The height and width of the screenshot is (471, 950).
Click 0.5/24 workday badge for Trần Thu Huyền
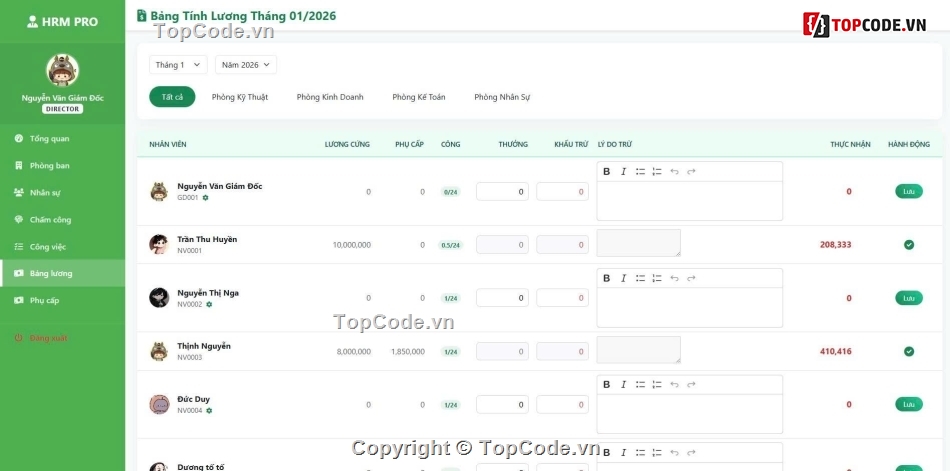pyautogui.click(x=450, y=246)
